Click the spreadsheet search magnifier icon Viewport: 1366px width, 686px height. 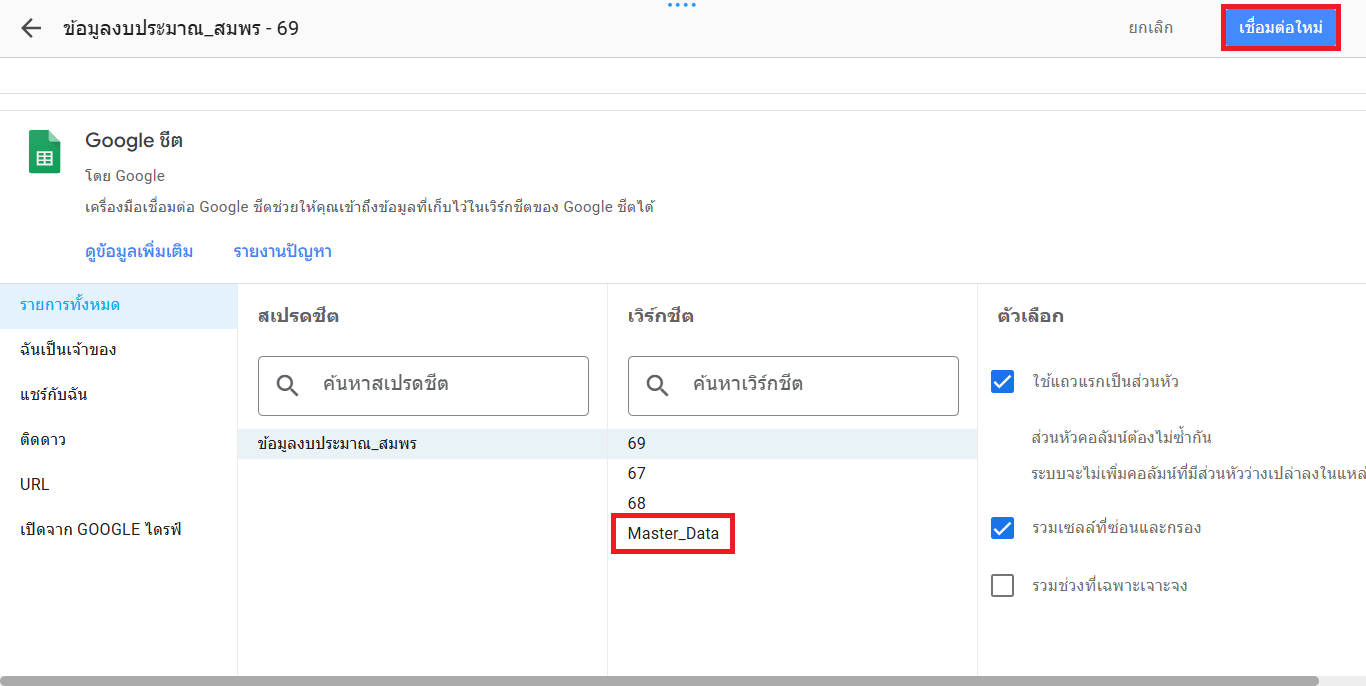tap(287, 385)
